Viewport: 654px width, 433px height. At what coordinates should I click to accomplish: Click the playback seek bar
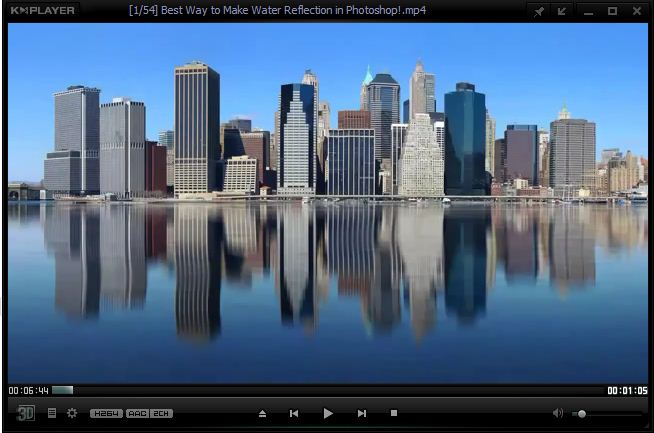pyautogui.click(x=328, y=390)
